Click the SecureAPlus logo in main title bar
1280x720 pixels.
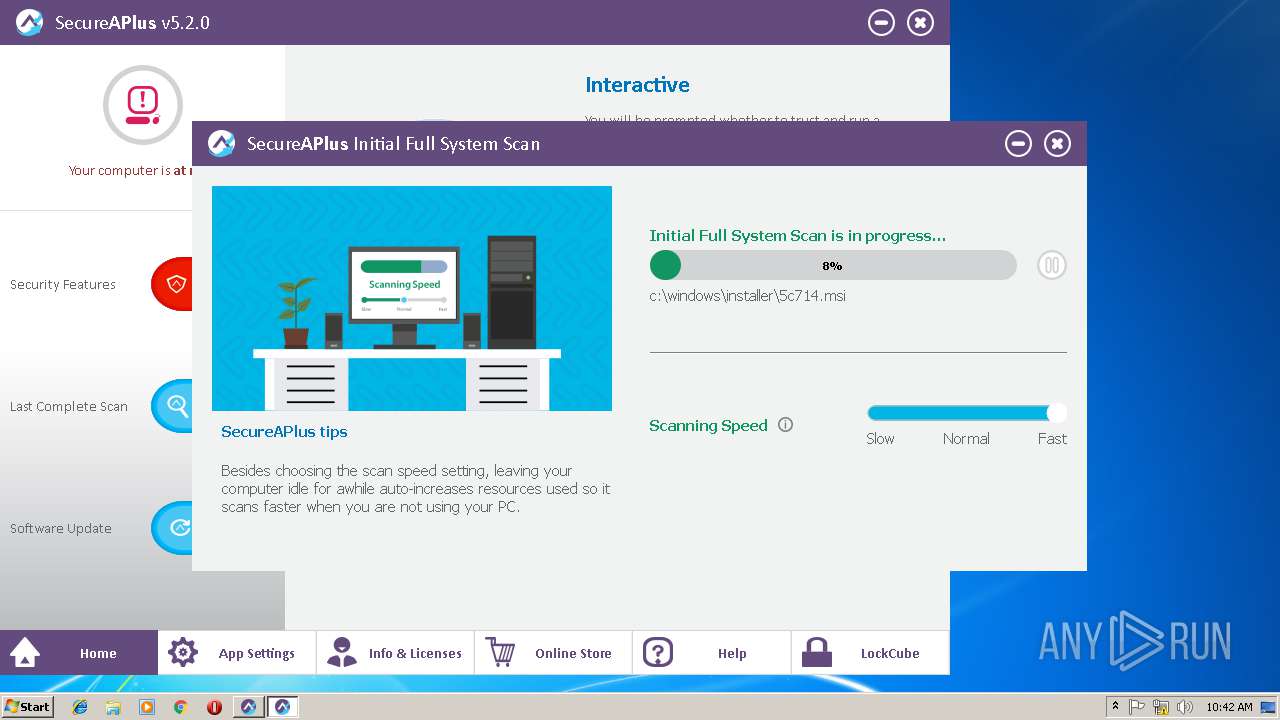tap(29, 22)
